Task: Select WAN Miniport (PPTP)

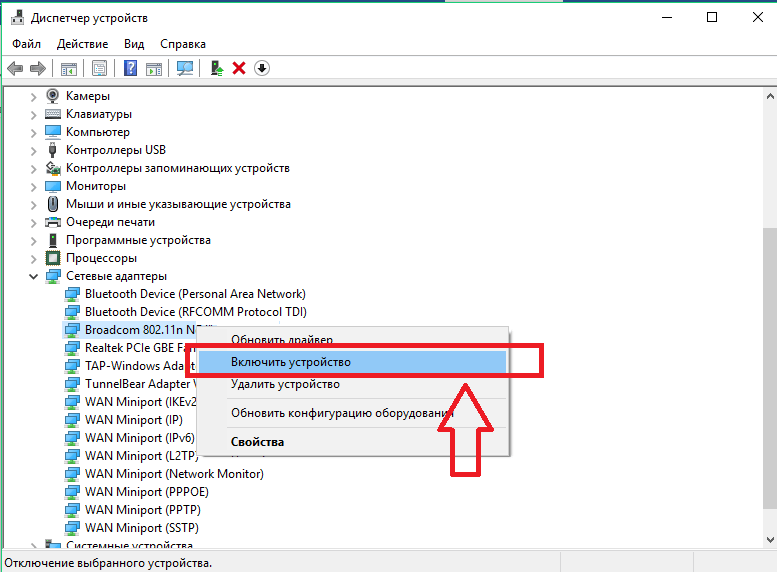Action: click(x=143, y=510)
